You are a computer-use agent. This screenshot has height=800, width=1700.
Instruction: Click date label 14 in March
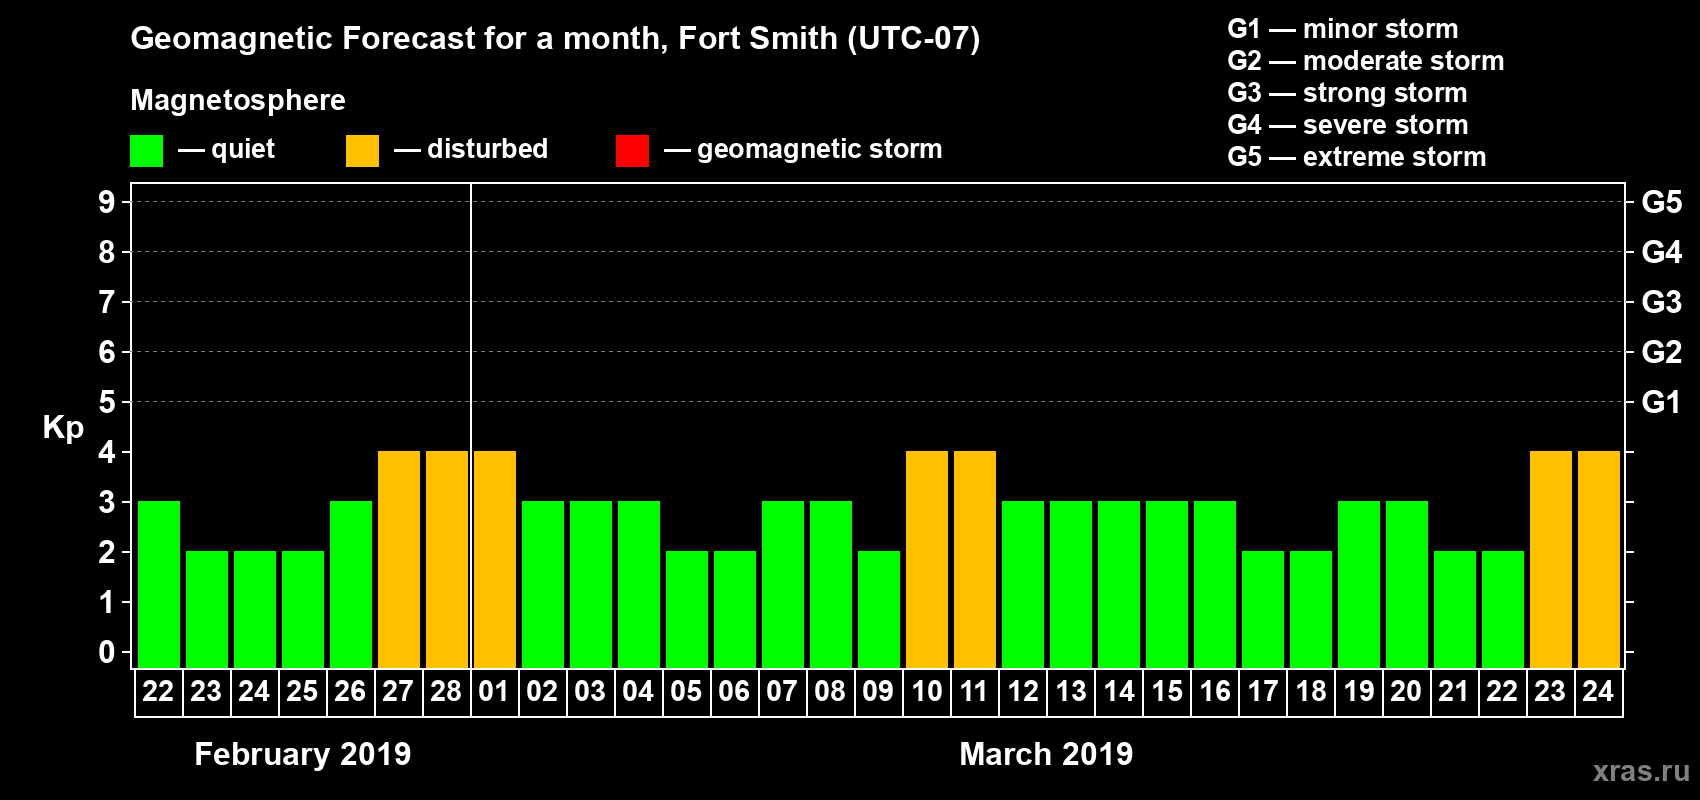(1119, 692)
